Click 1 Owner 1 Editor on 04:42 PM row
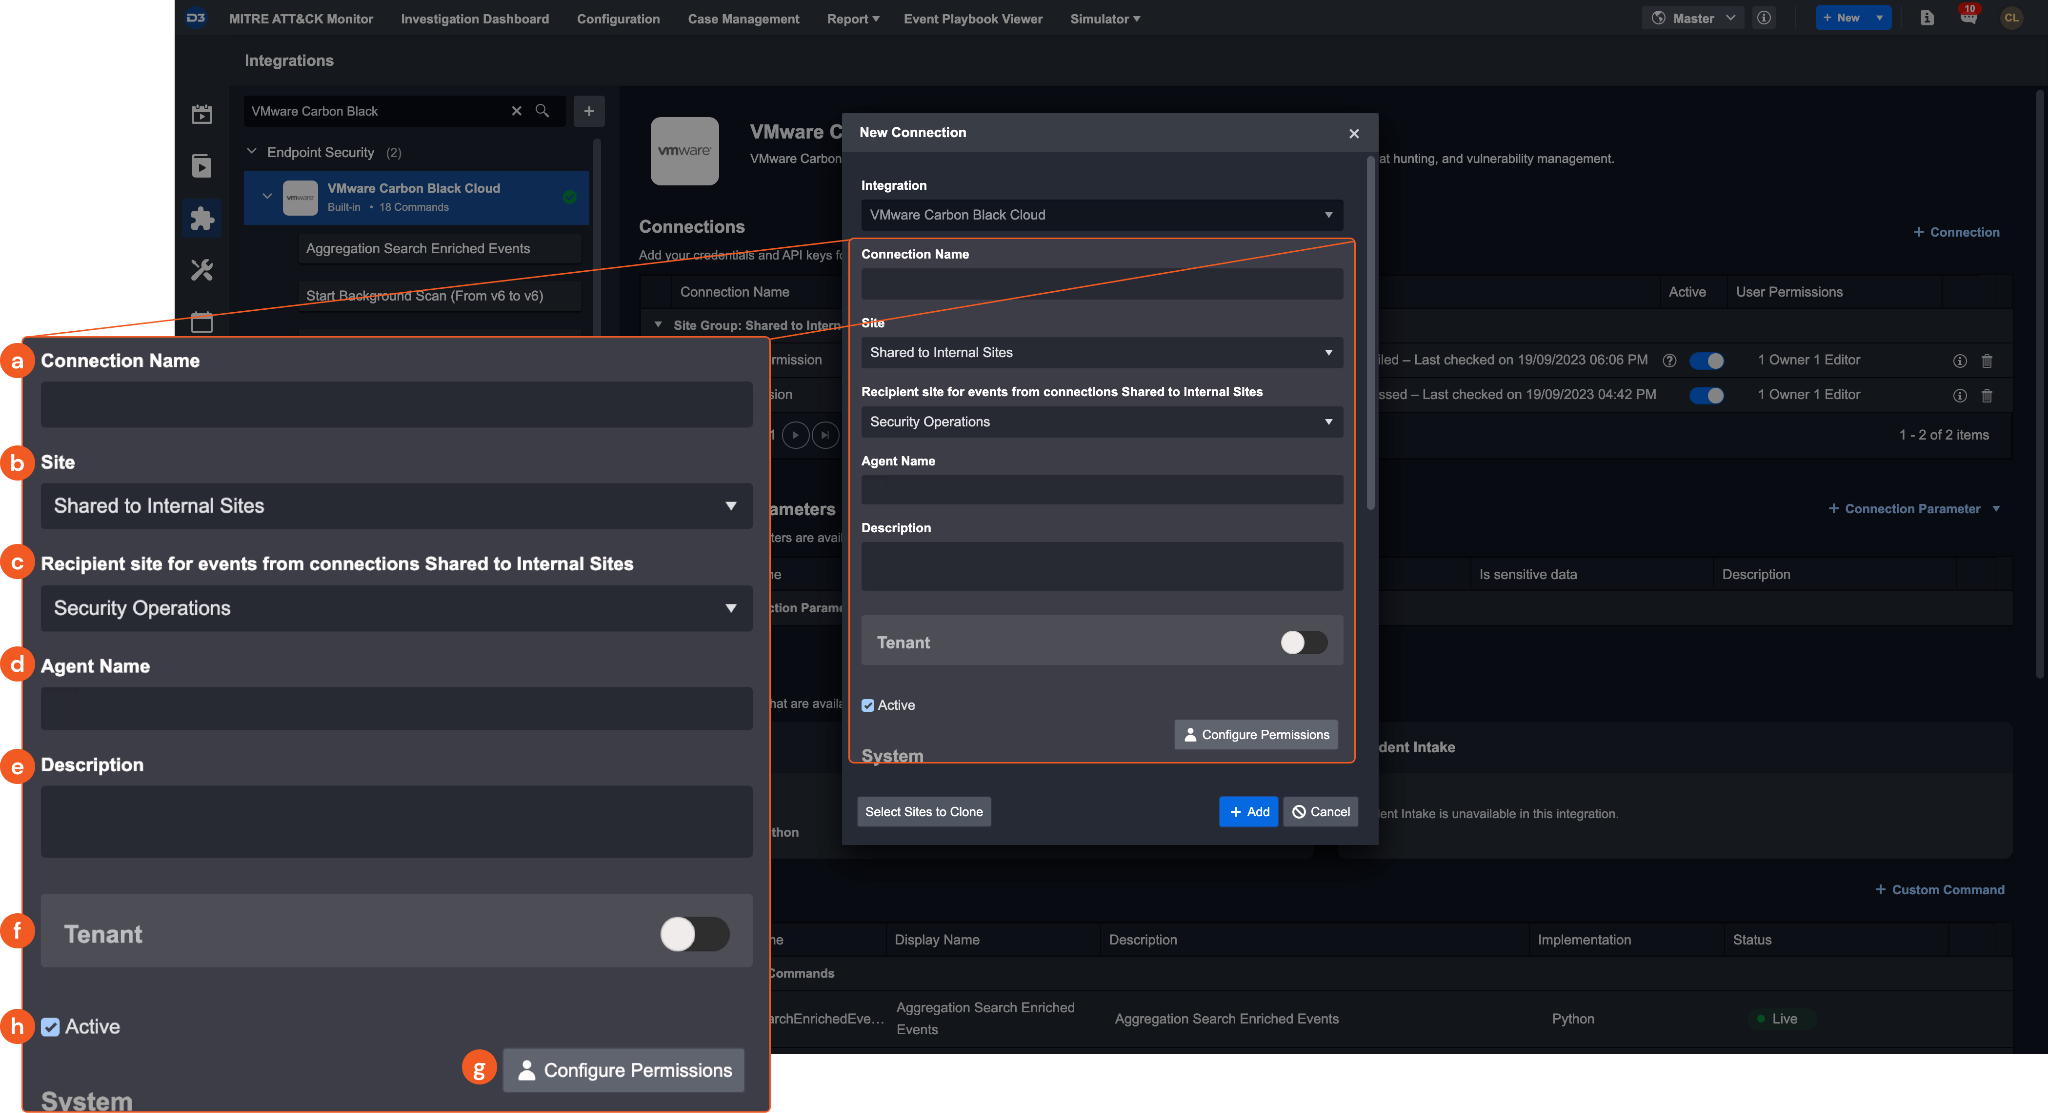 click(x=1809, y=395)
